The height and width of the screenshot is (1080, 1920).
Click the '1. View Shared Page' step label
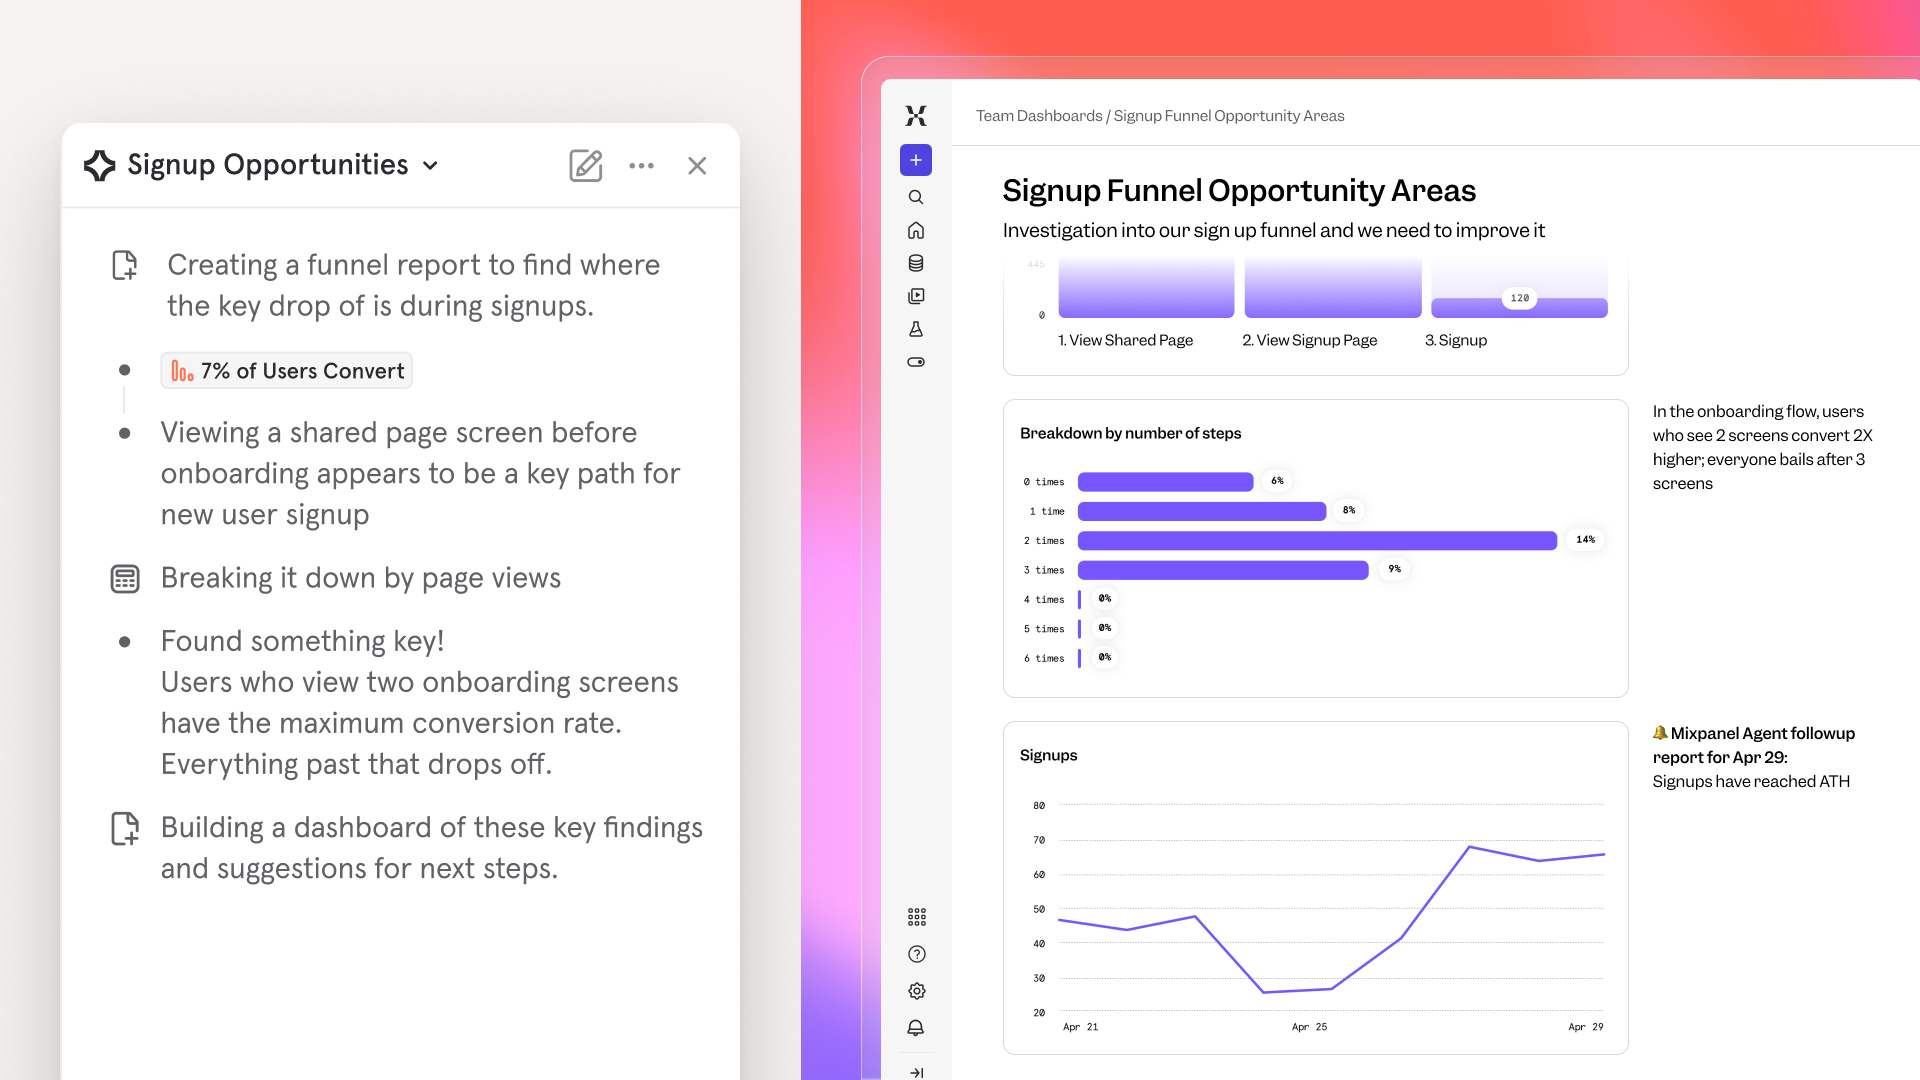[1126, 341]
